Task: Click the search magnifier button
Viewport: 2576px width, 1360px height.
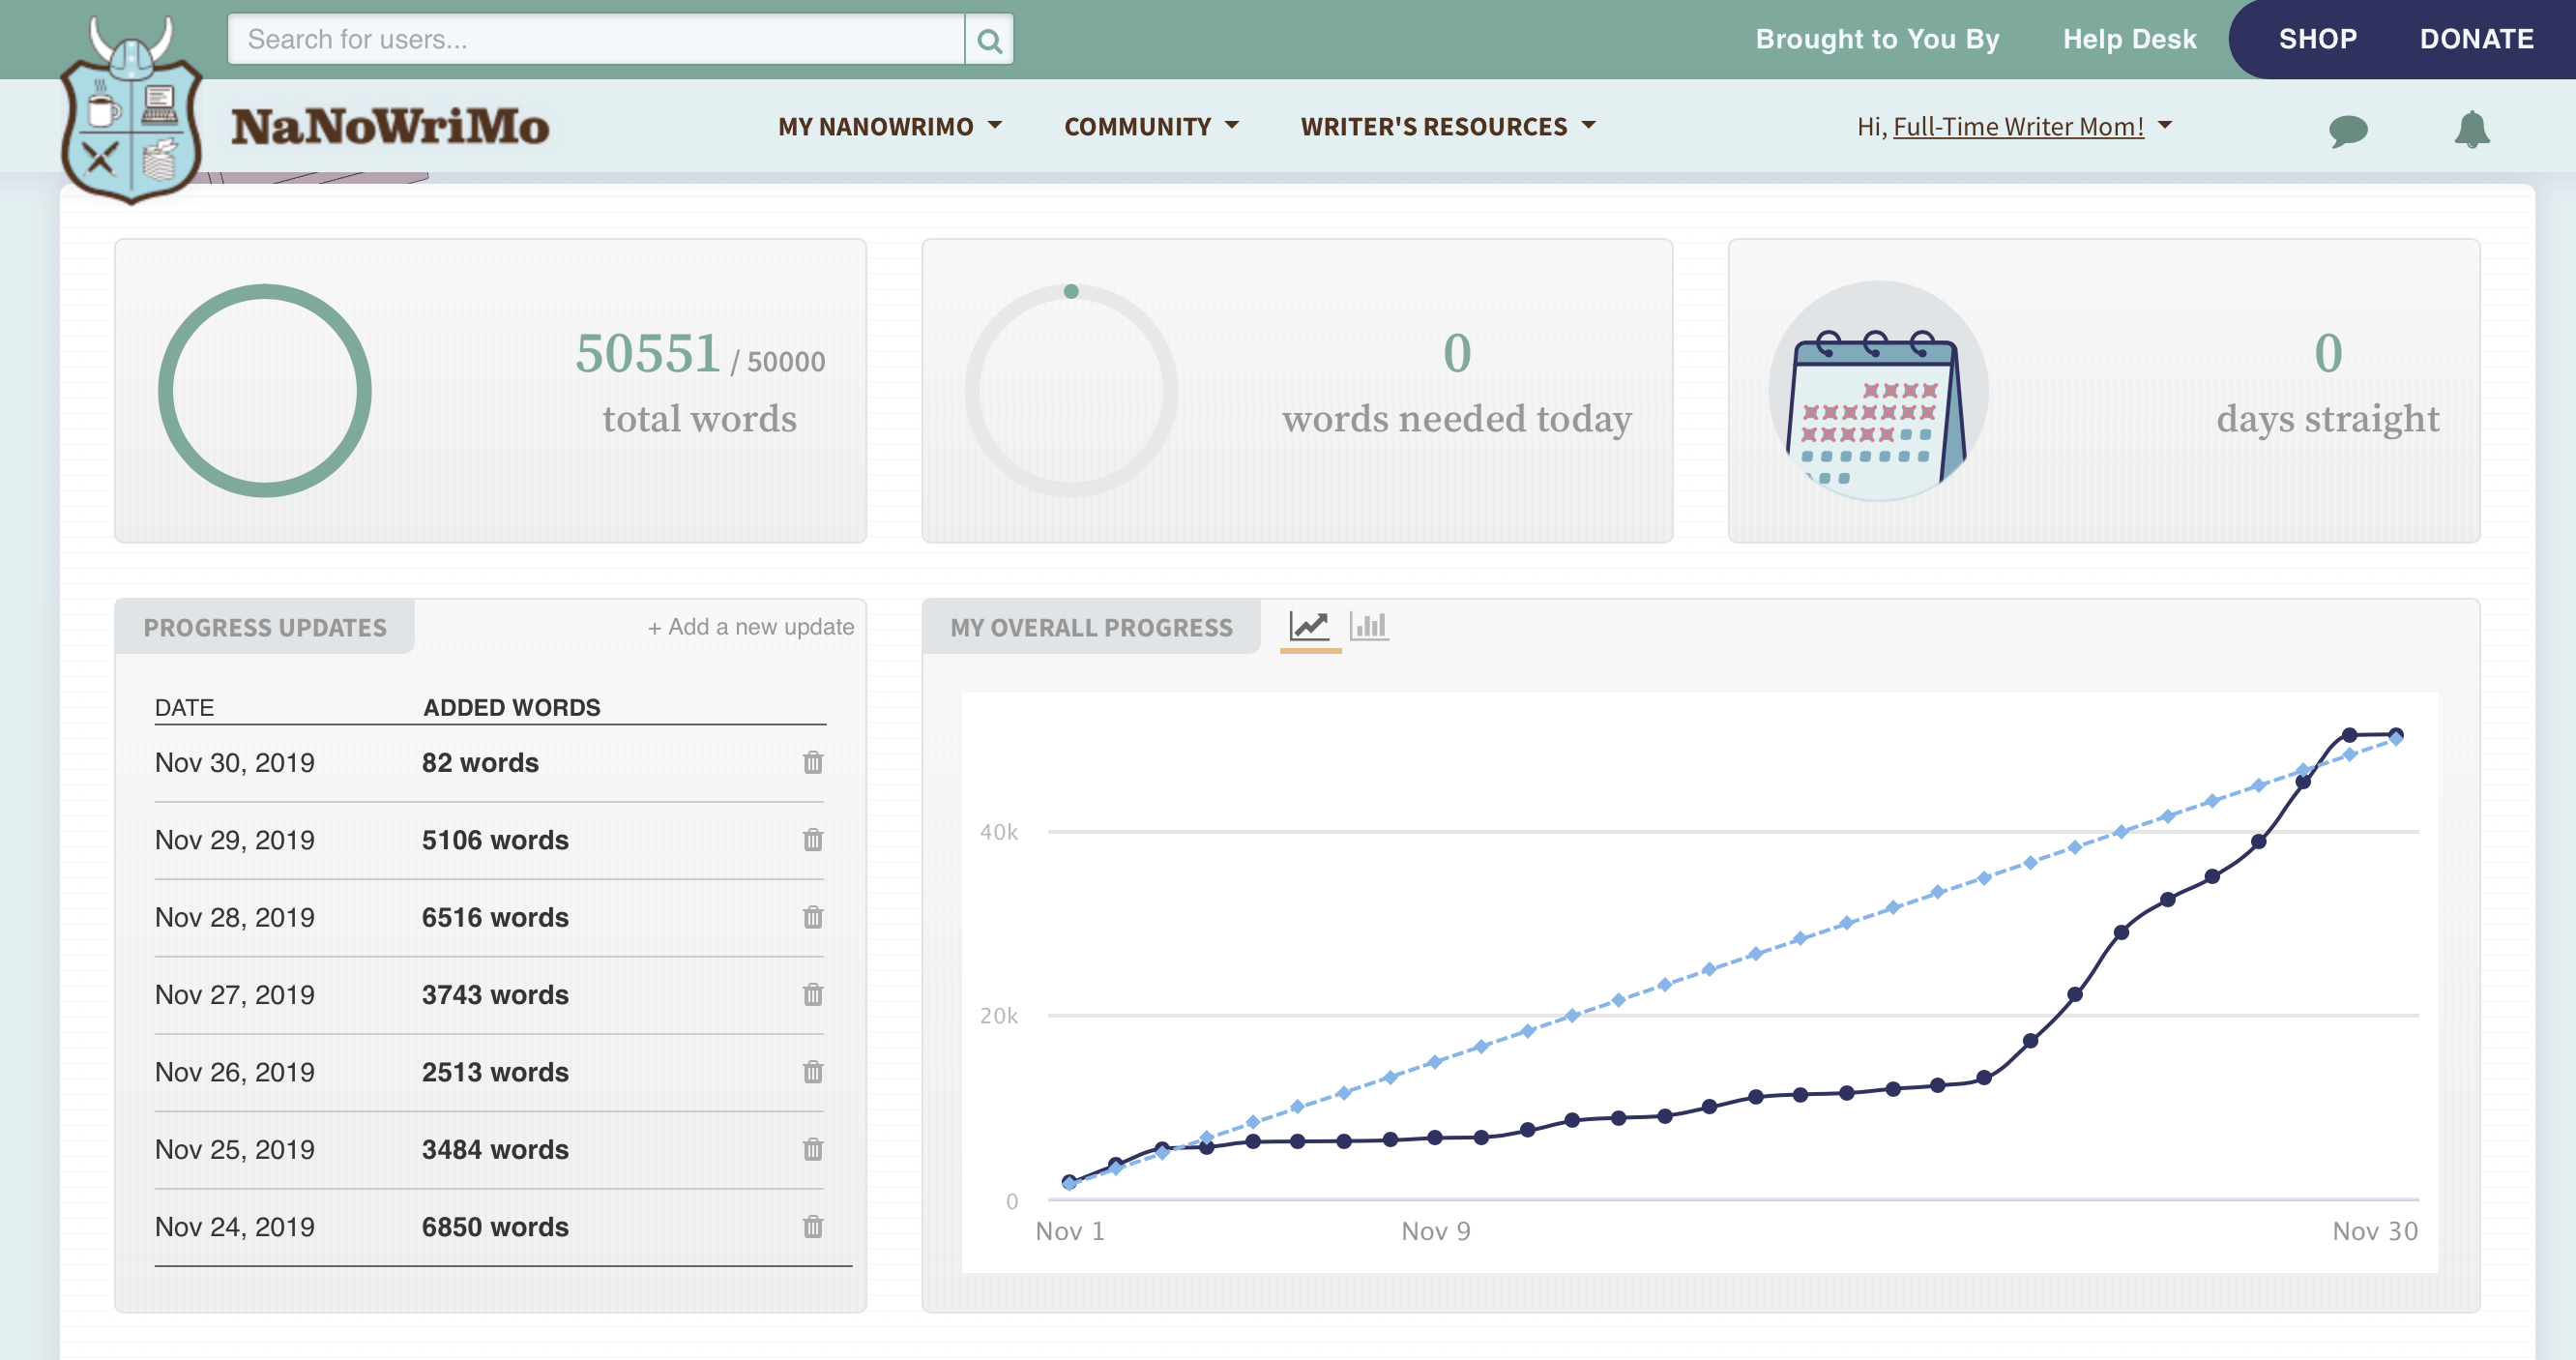Action: click(988, 40)
